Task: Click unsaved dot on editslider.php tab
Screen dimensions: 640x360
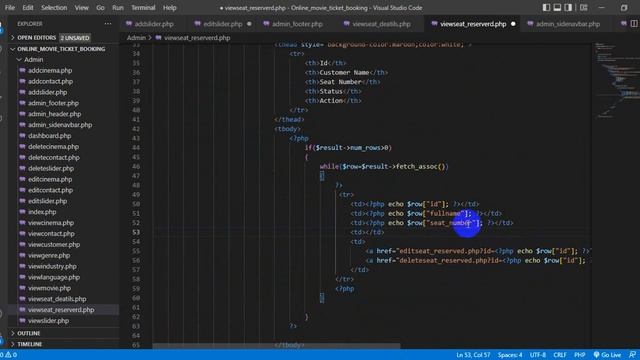Action: [249, 24]
